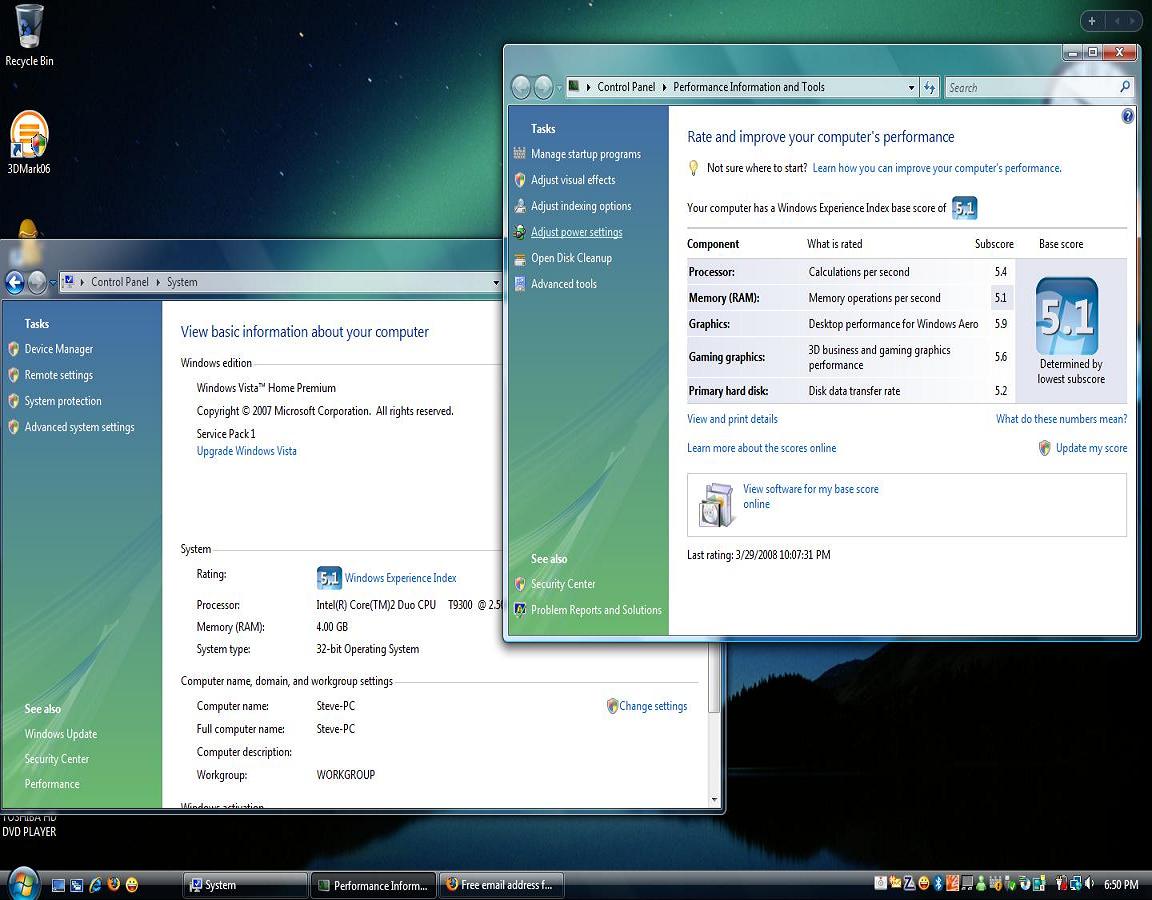Switch to System taskbar button
The height and width of the screenshot is (900, 1152).
pyautogui.click(x=245, y=885)
